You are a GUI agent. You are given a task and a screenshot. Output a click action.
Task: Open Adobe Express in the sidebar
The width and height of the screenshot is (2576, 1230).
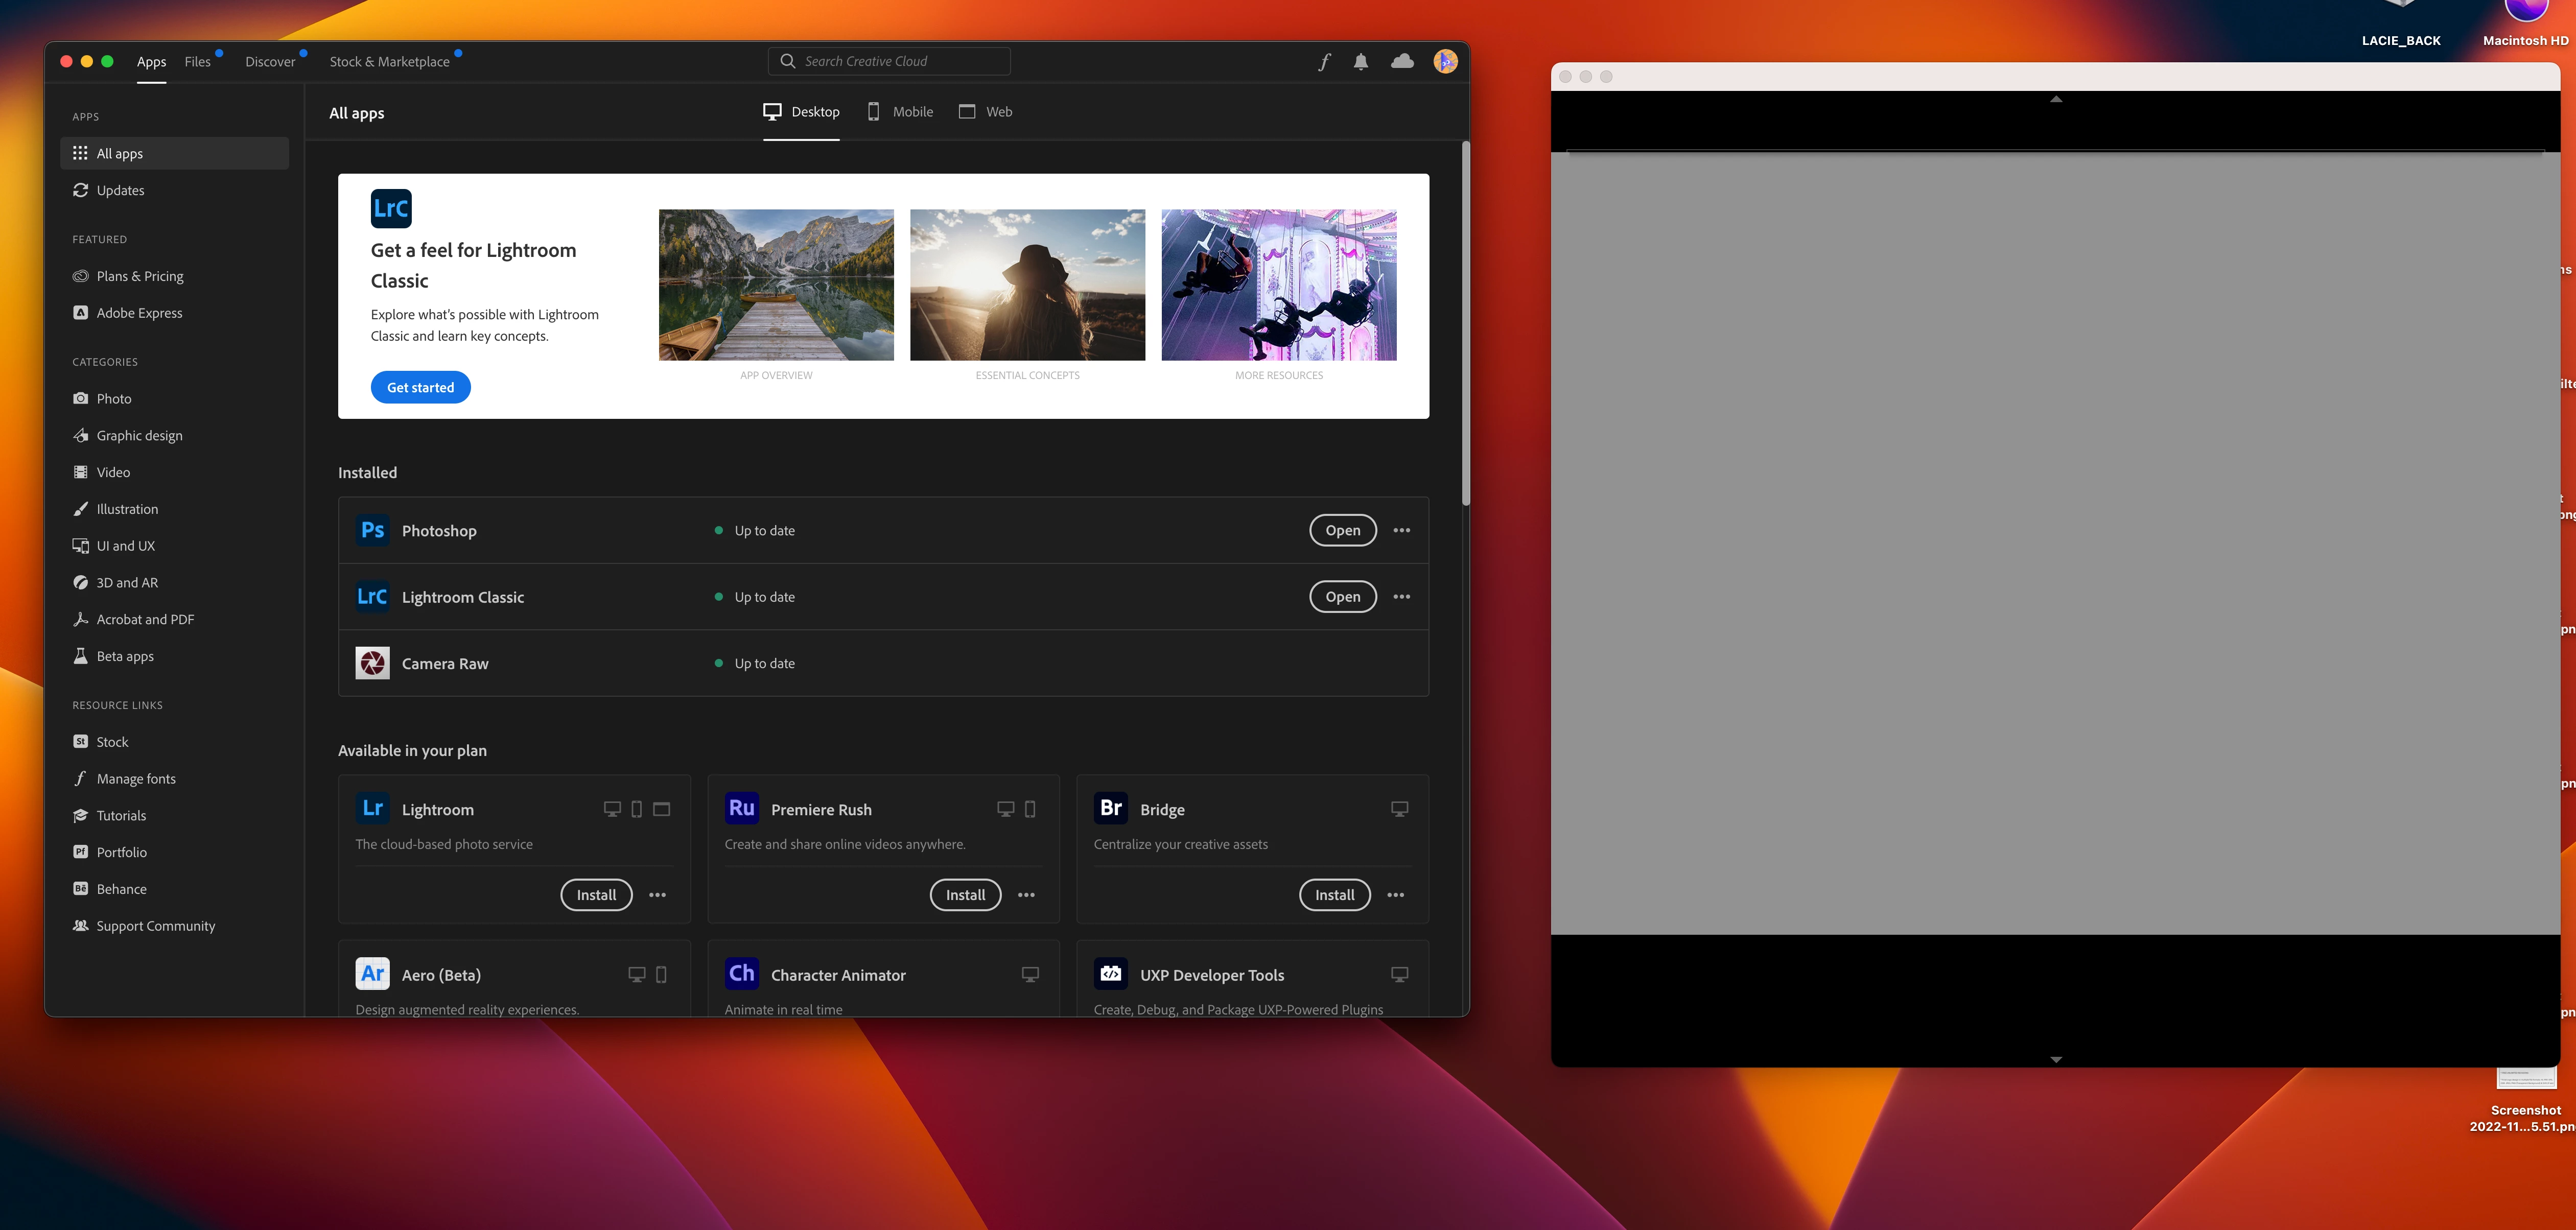139,313
